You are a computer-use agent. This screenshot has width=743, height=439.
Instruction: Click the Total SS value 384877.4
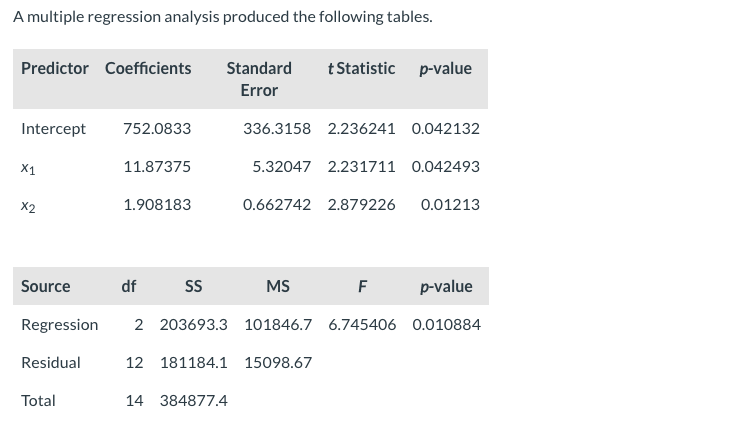tap(193, 401)
